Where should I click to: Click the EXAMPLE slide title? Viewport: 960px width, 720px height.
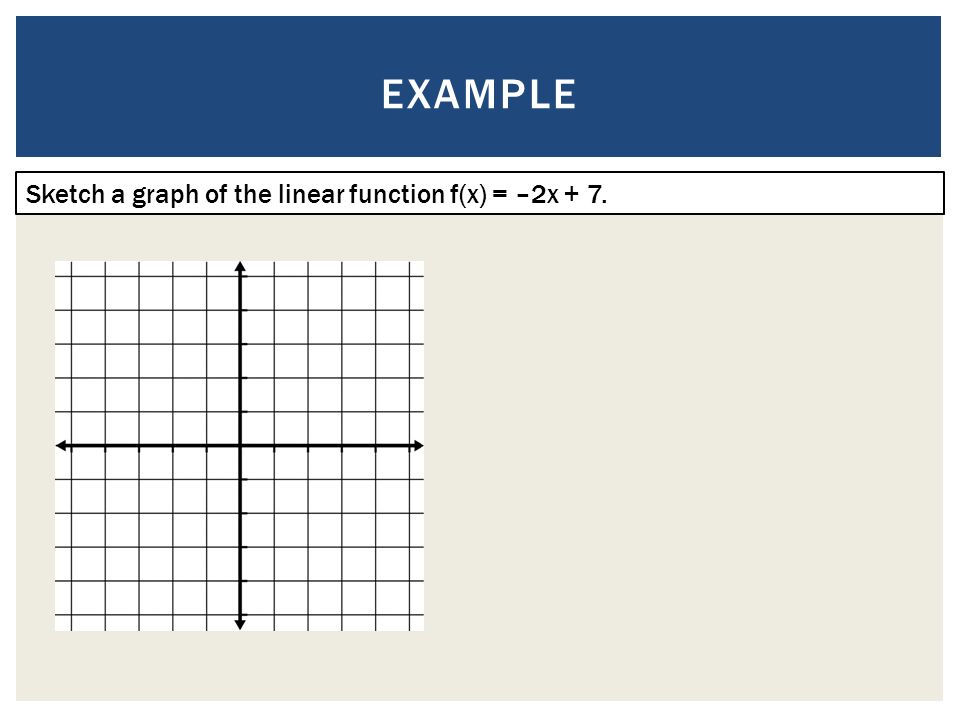click(479, 94)
